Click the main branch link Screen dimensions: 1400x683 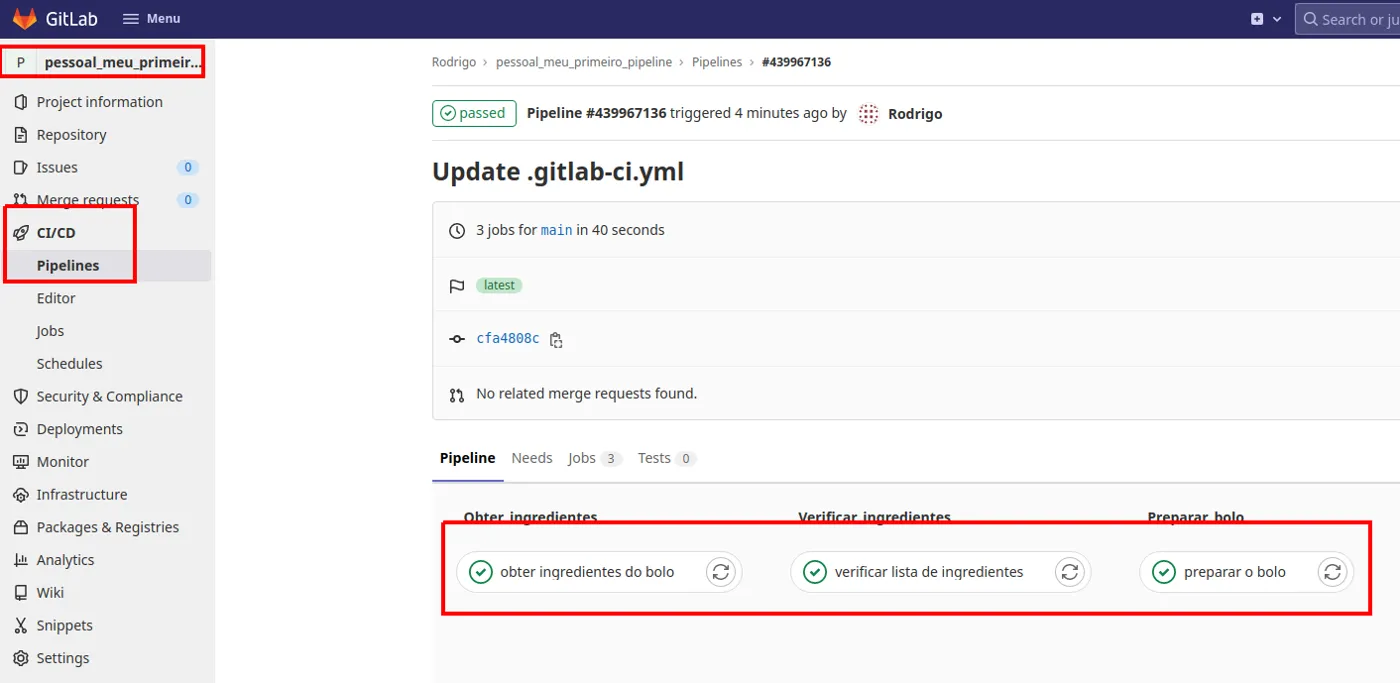pyautogui.click(x=557, y=230)
